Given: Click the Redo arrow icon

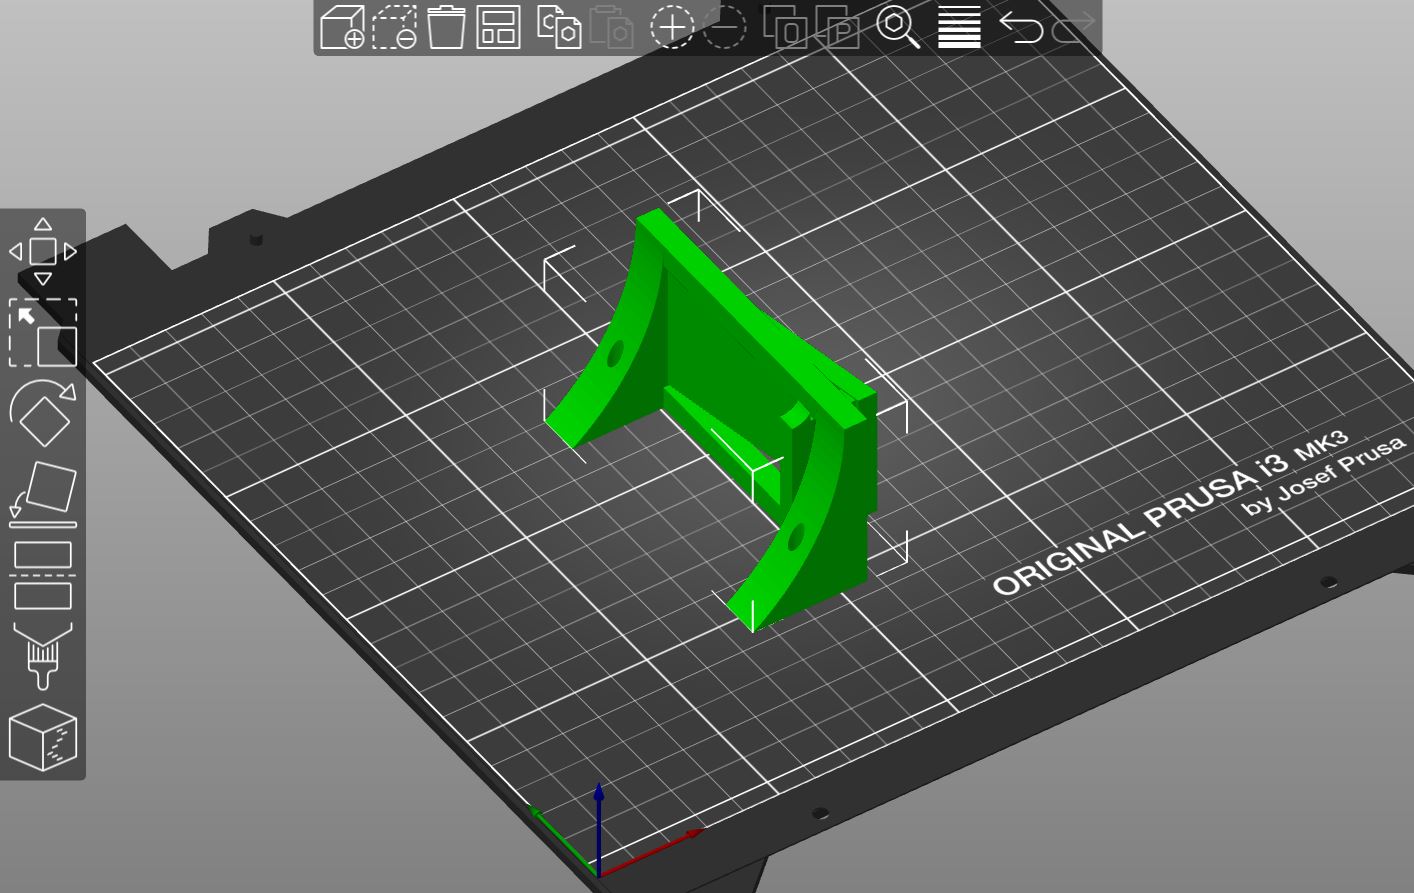Looking at the screenshot, I should pos(1073,27).
